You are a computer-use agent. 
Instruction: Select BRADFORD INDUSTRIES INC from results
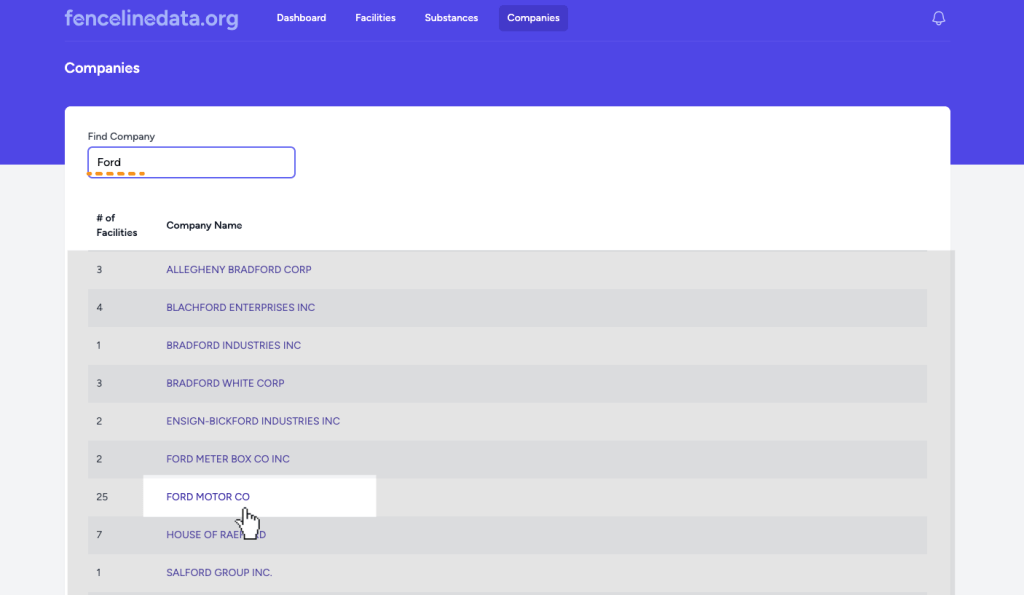[x=233, y=346]
